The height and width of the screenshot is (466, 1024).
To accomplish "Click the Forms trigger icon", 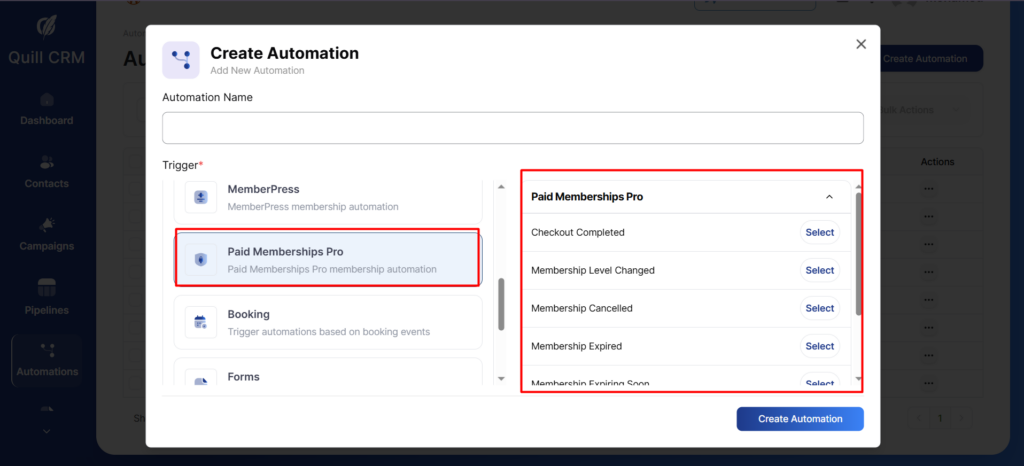I will click(201, 379).
